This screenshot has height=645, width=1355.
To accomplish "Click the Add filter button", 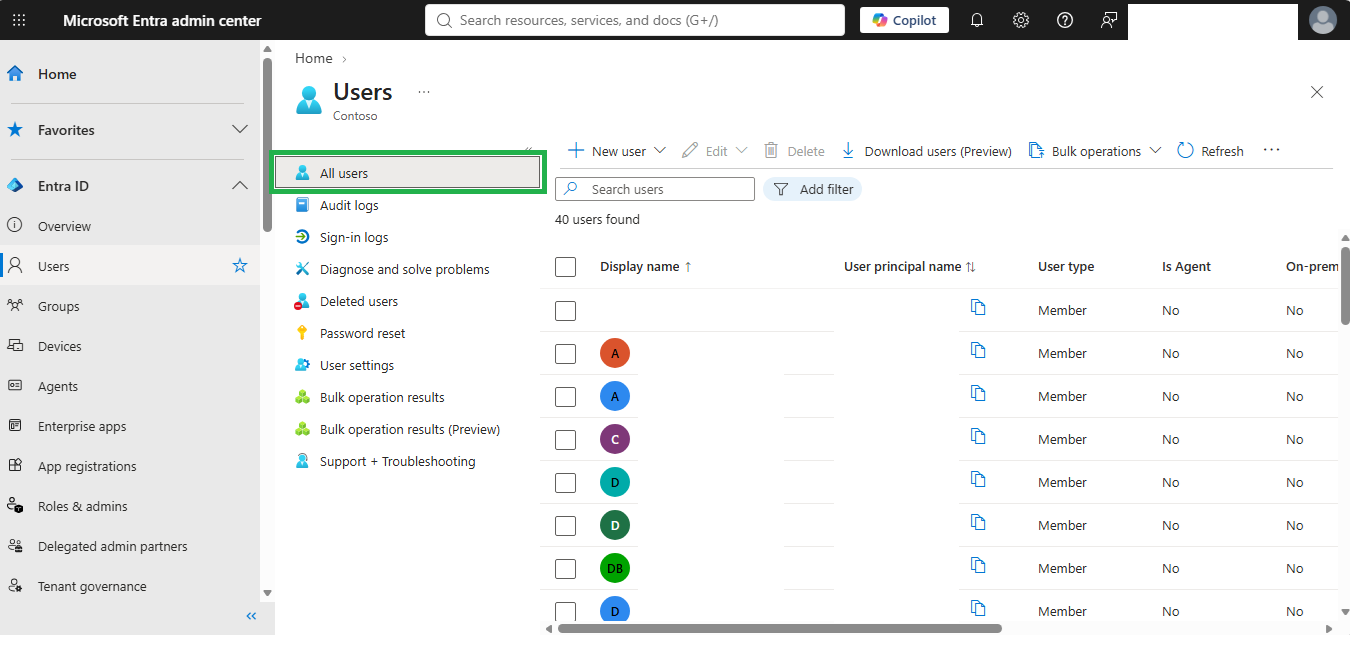I will tap(812, 189).
